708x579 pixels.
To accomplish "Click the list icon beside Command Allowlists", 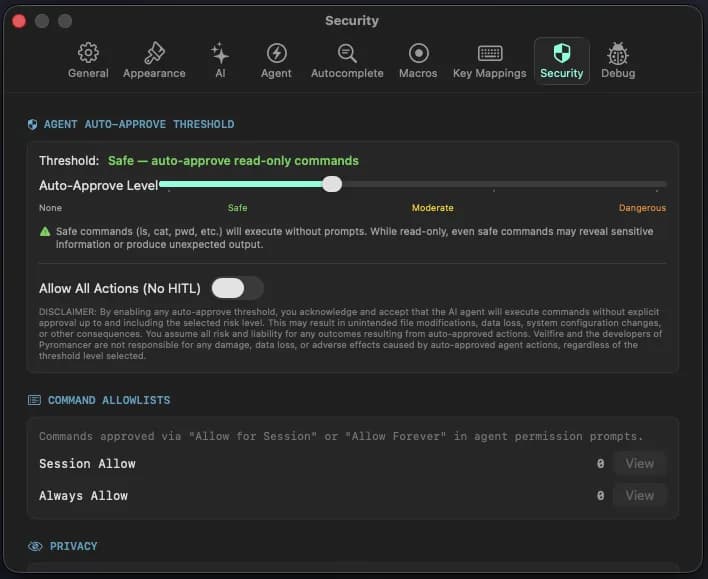I will pyautogui.click(x=34, y=400).
